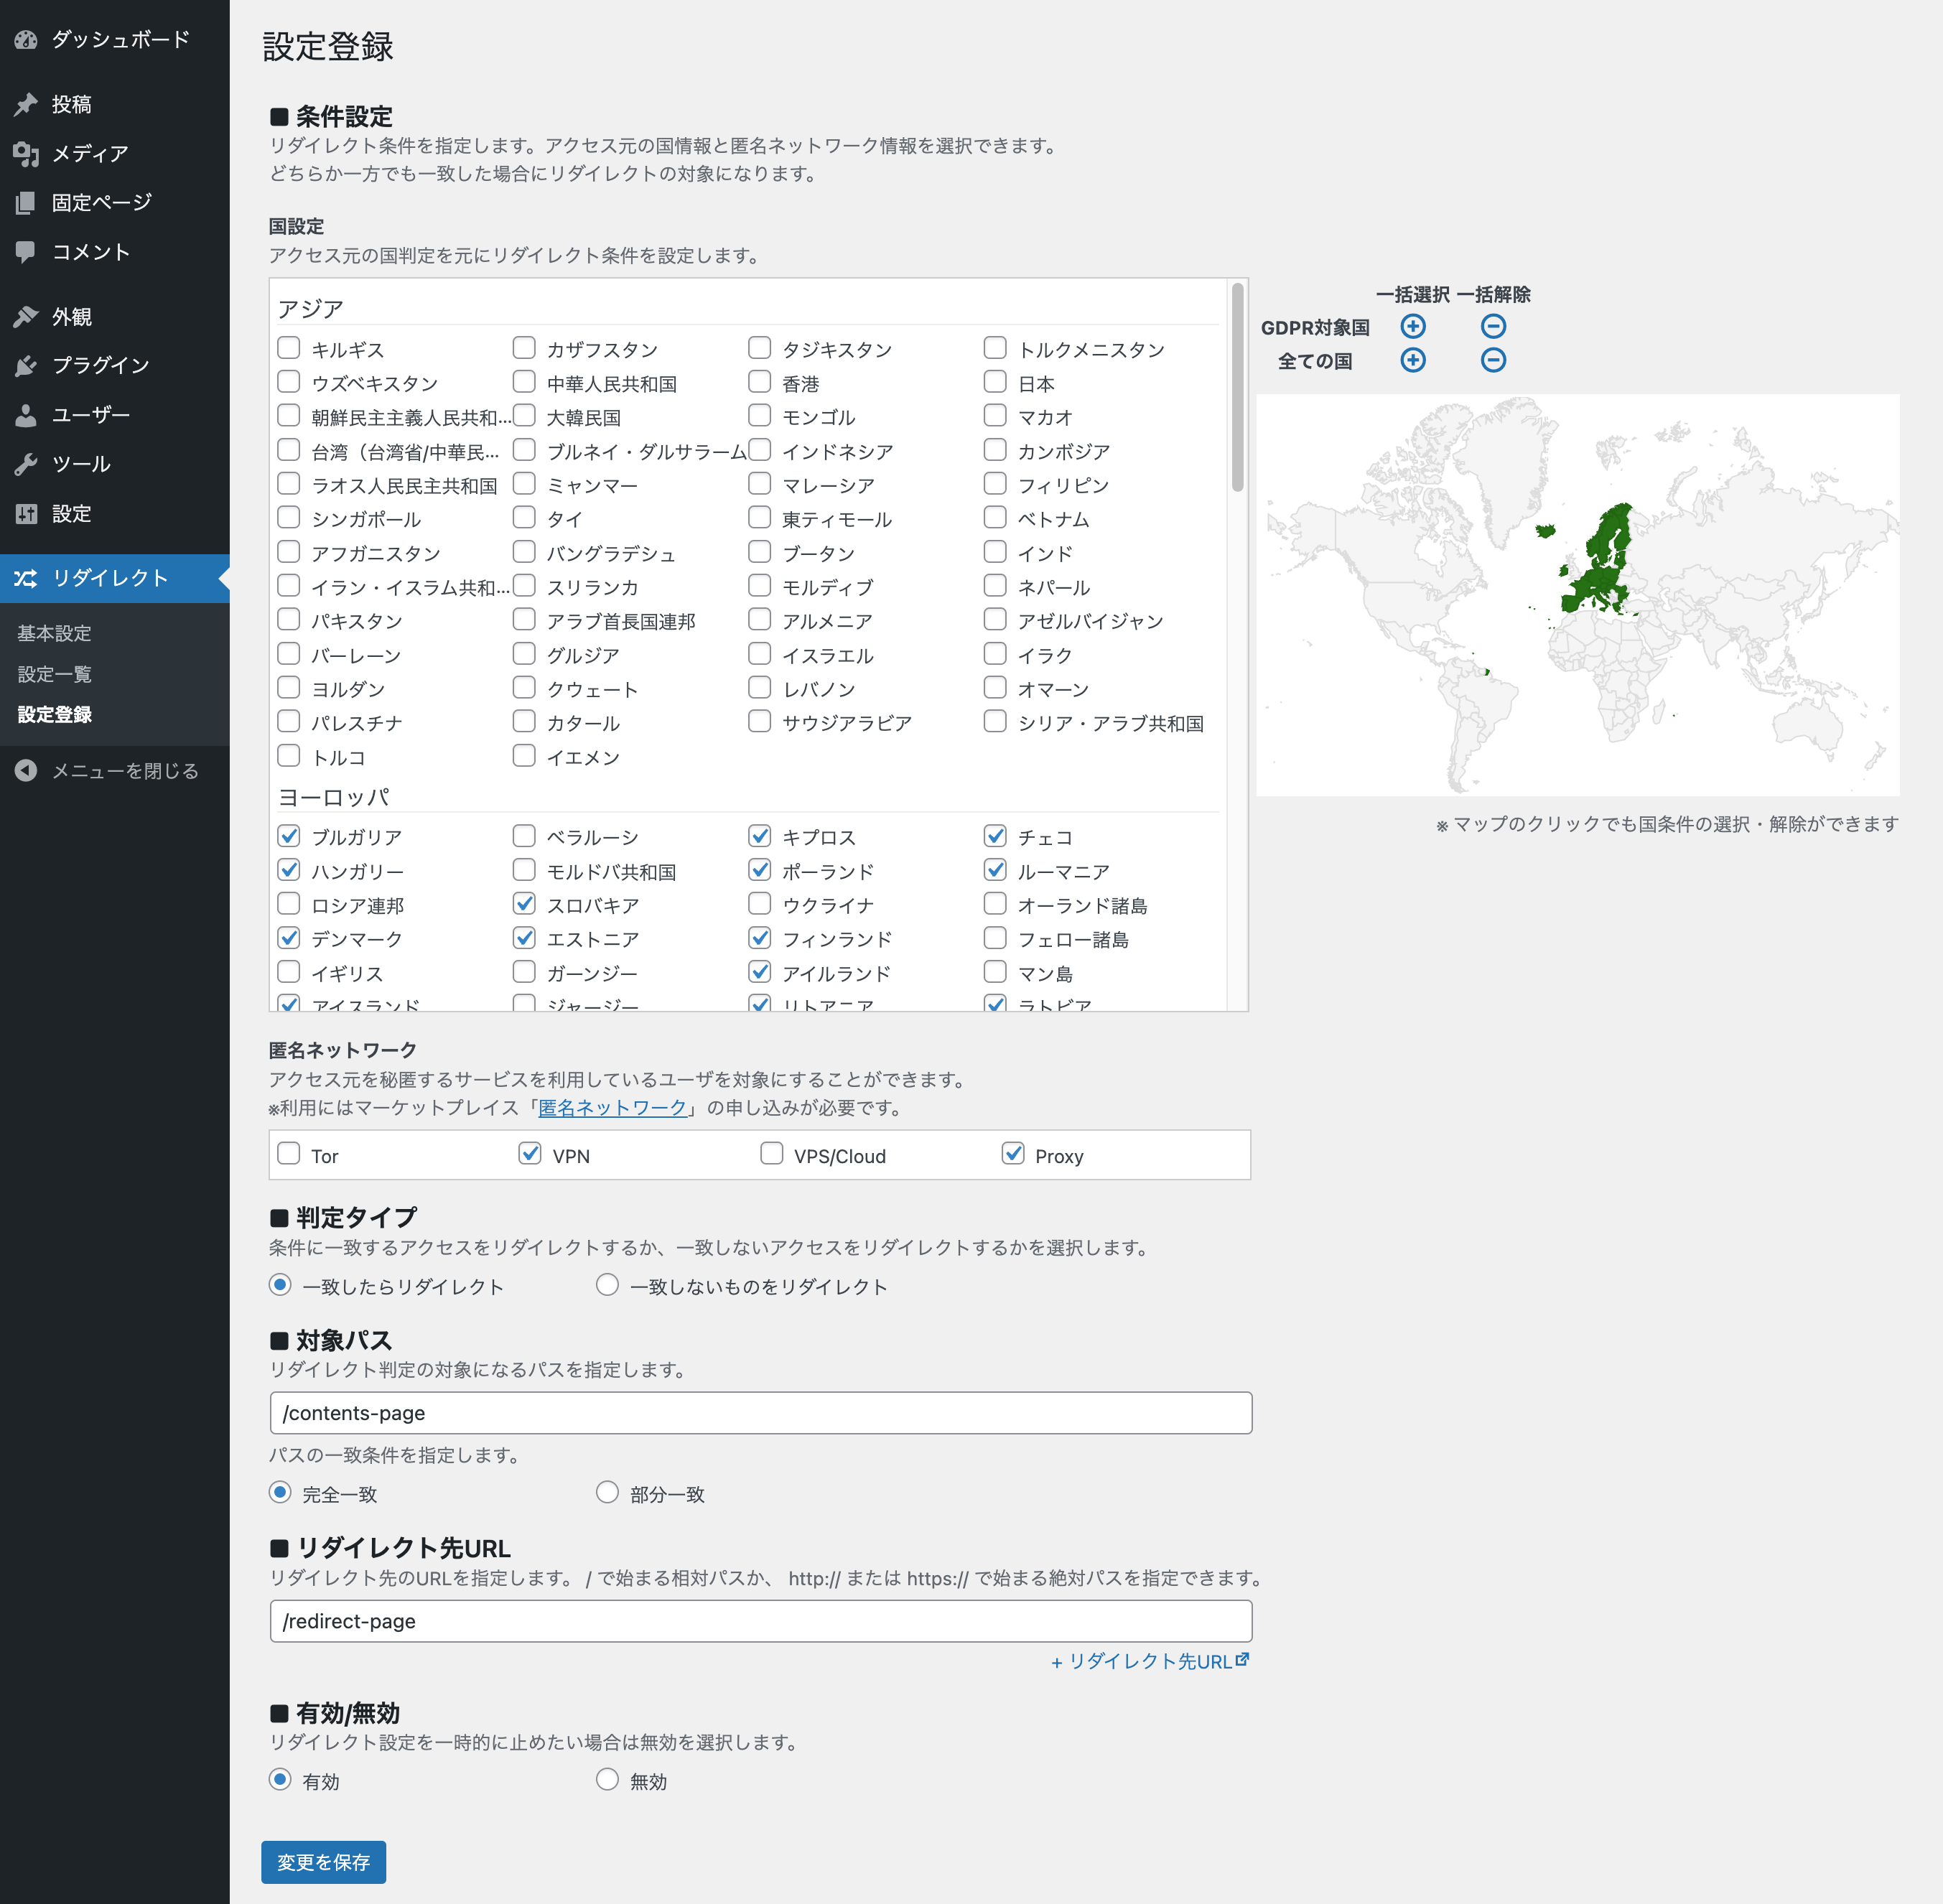This screenshot has height=1904, width=1943.
Task: Open 設定一覧 submenu item
Action: [x=54, y=674]
